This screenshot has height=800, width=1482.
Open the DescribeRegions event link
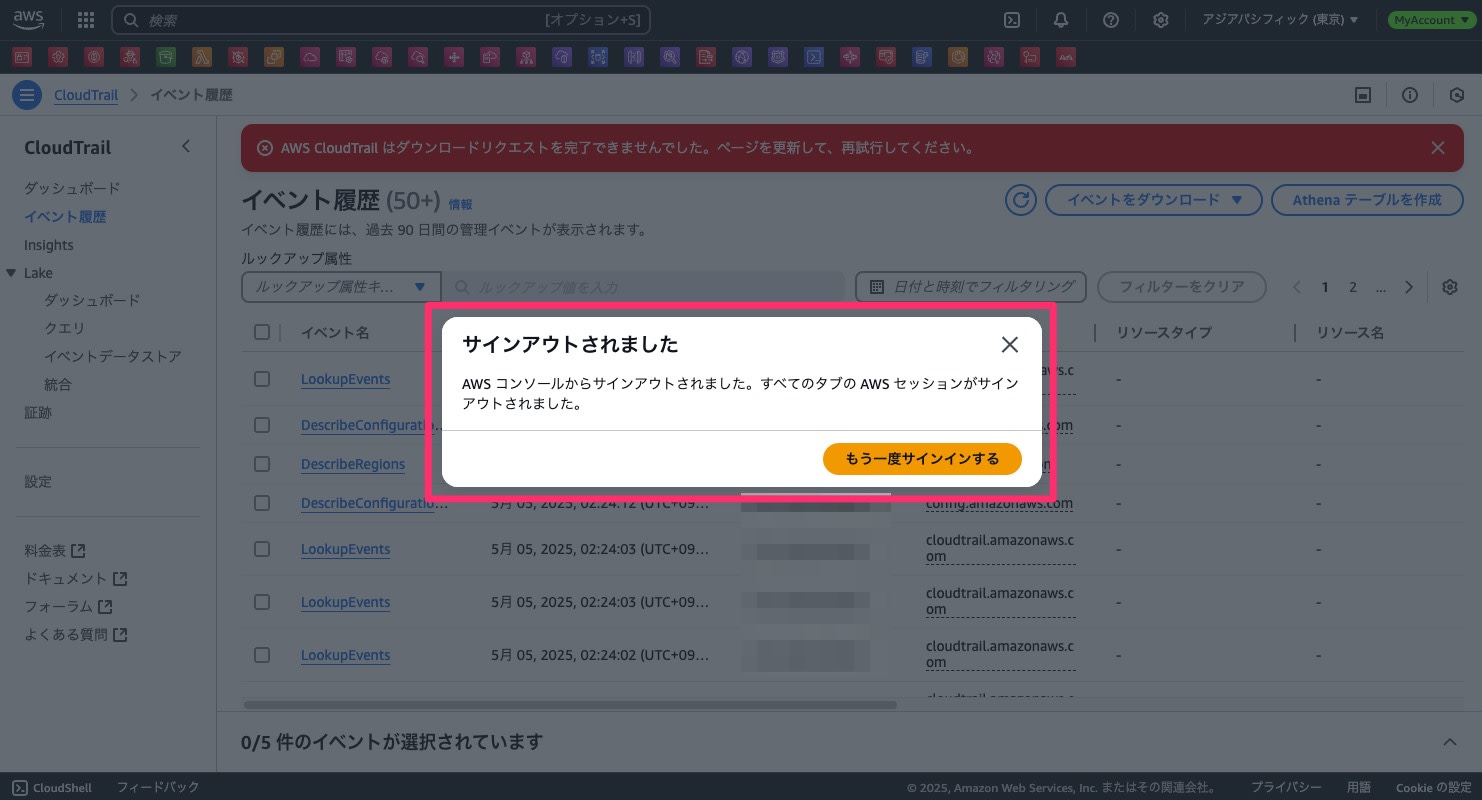tap(353, 464)
